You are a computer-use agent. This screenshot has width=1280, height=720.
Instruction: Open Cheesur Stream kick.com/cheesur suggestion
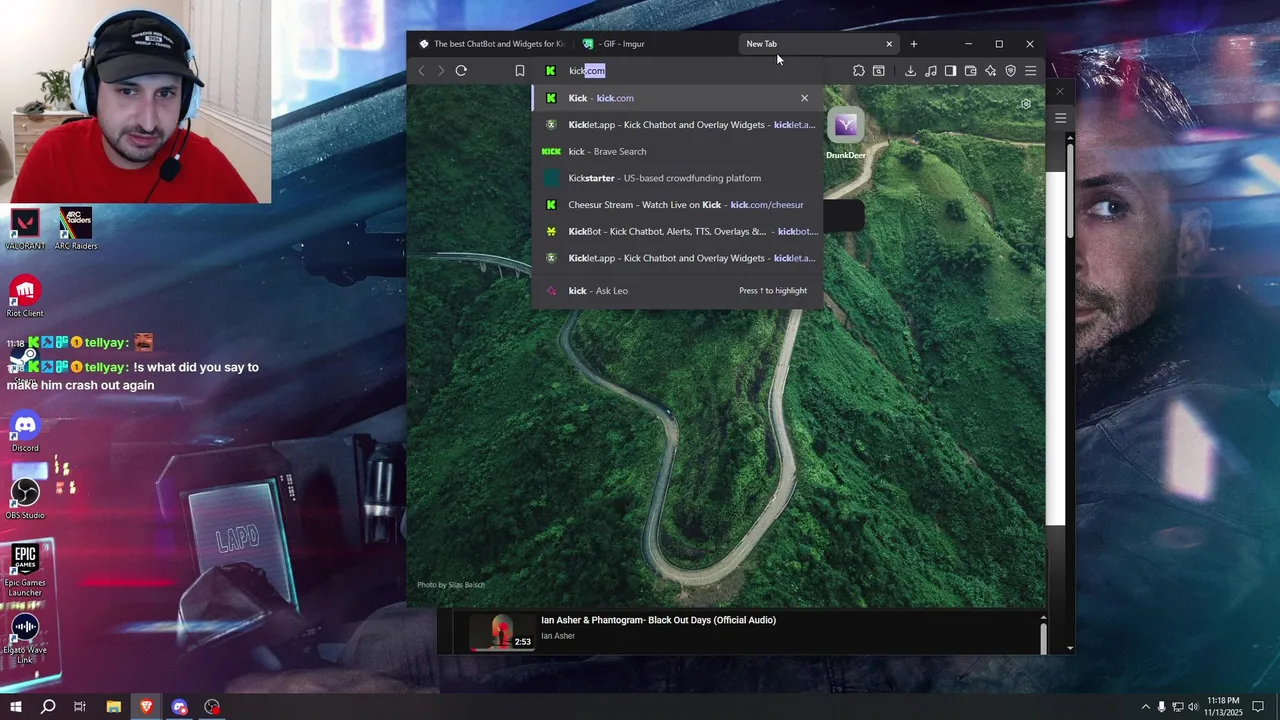(x=677, y=205)
